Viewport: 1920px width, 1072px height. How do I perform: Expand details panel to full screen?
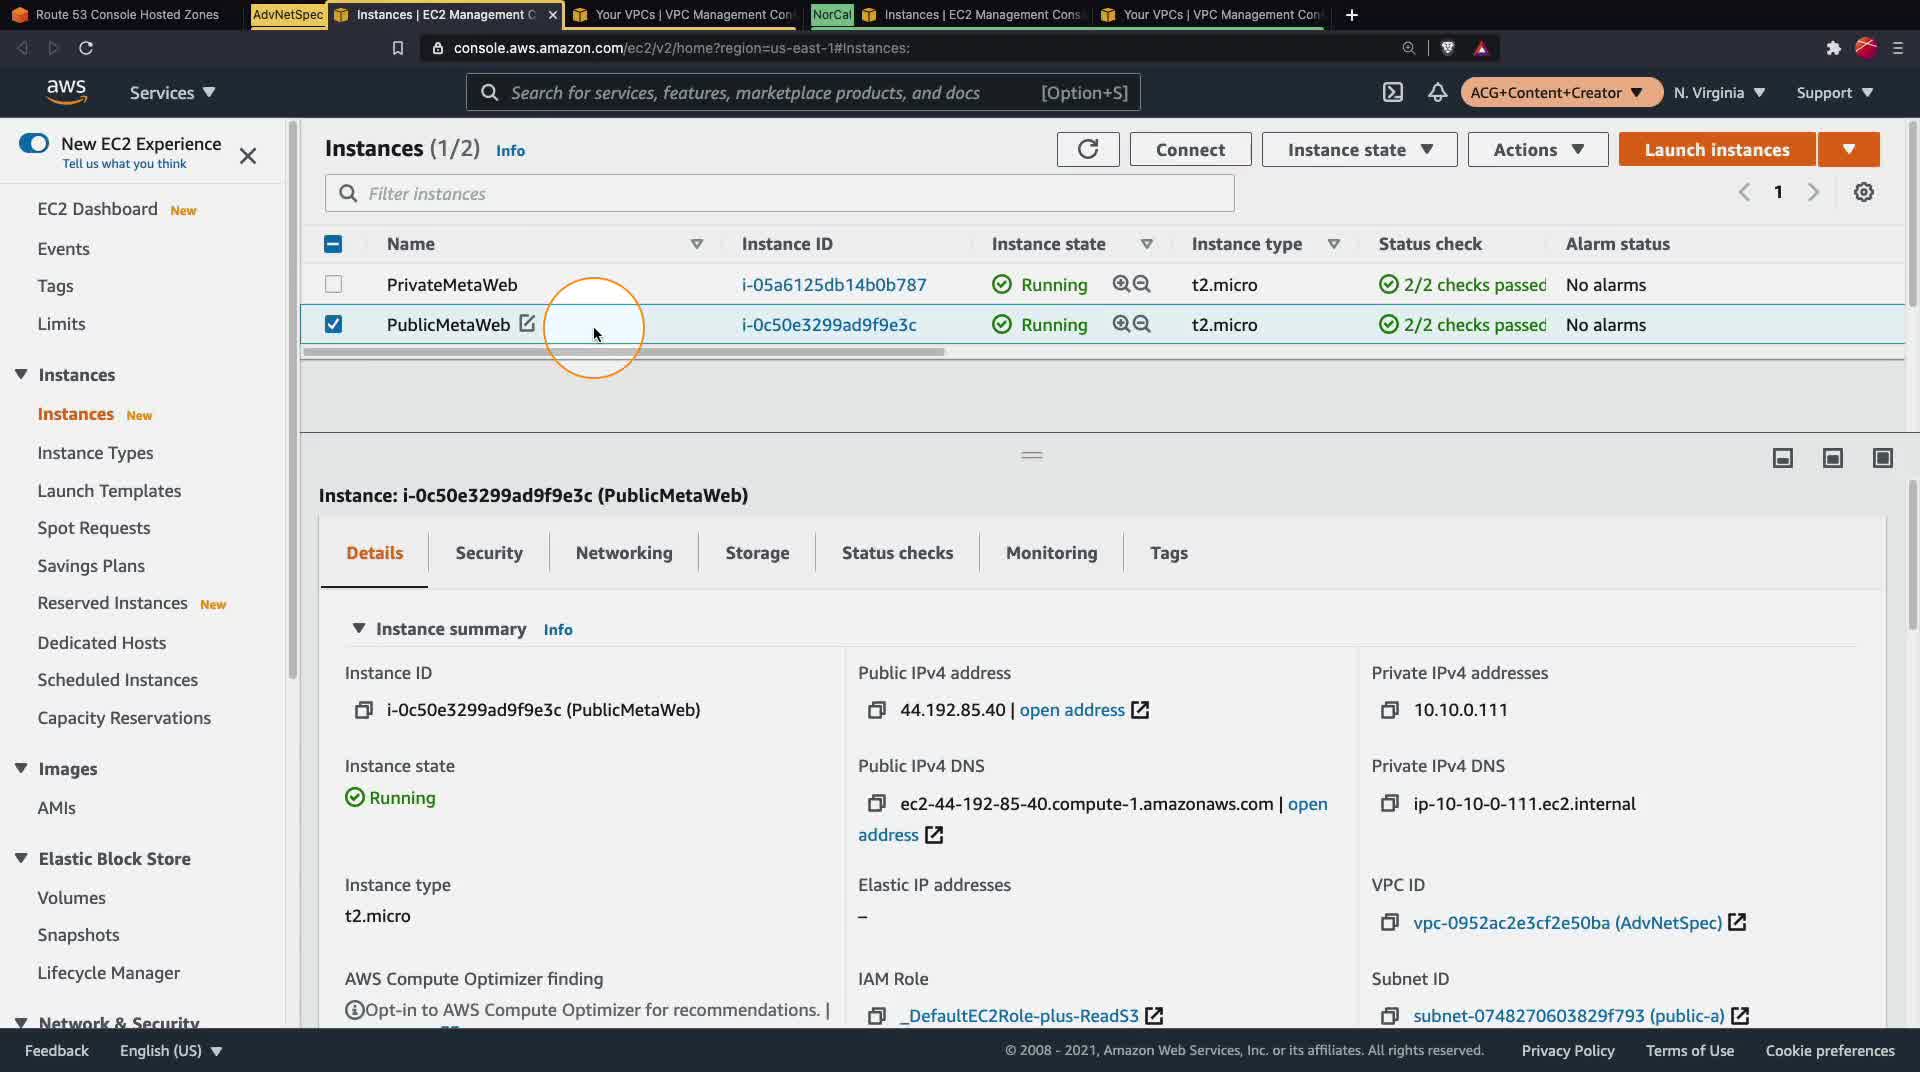pyautogui.click(x=1883, y=458)
